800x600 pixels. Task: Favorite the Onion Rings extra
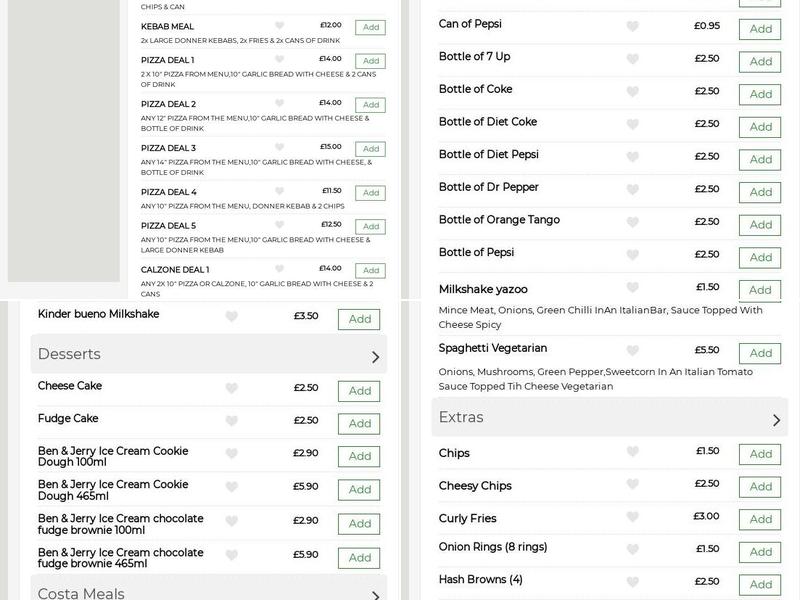point(633,550)
